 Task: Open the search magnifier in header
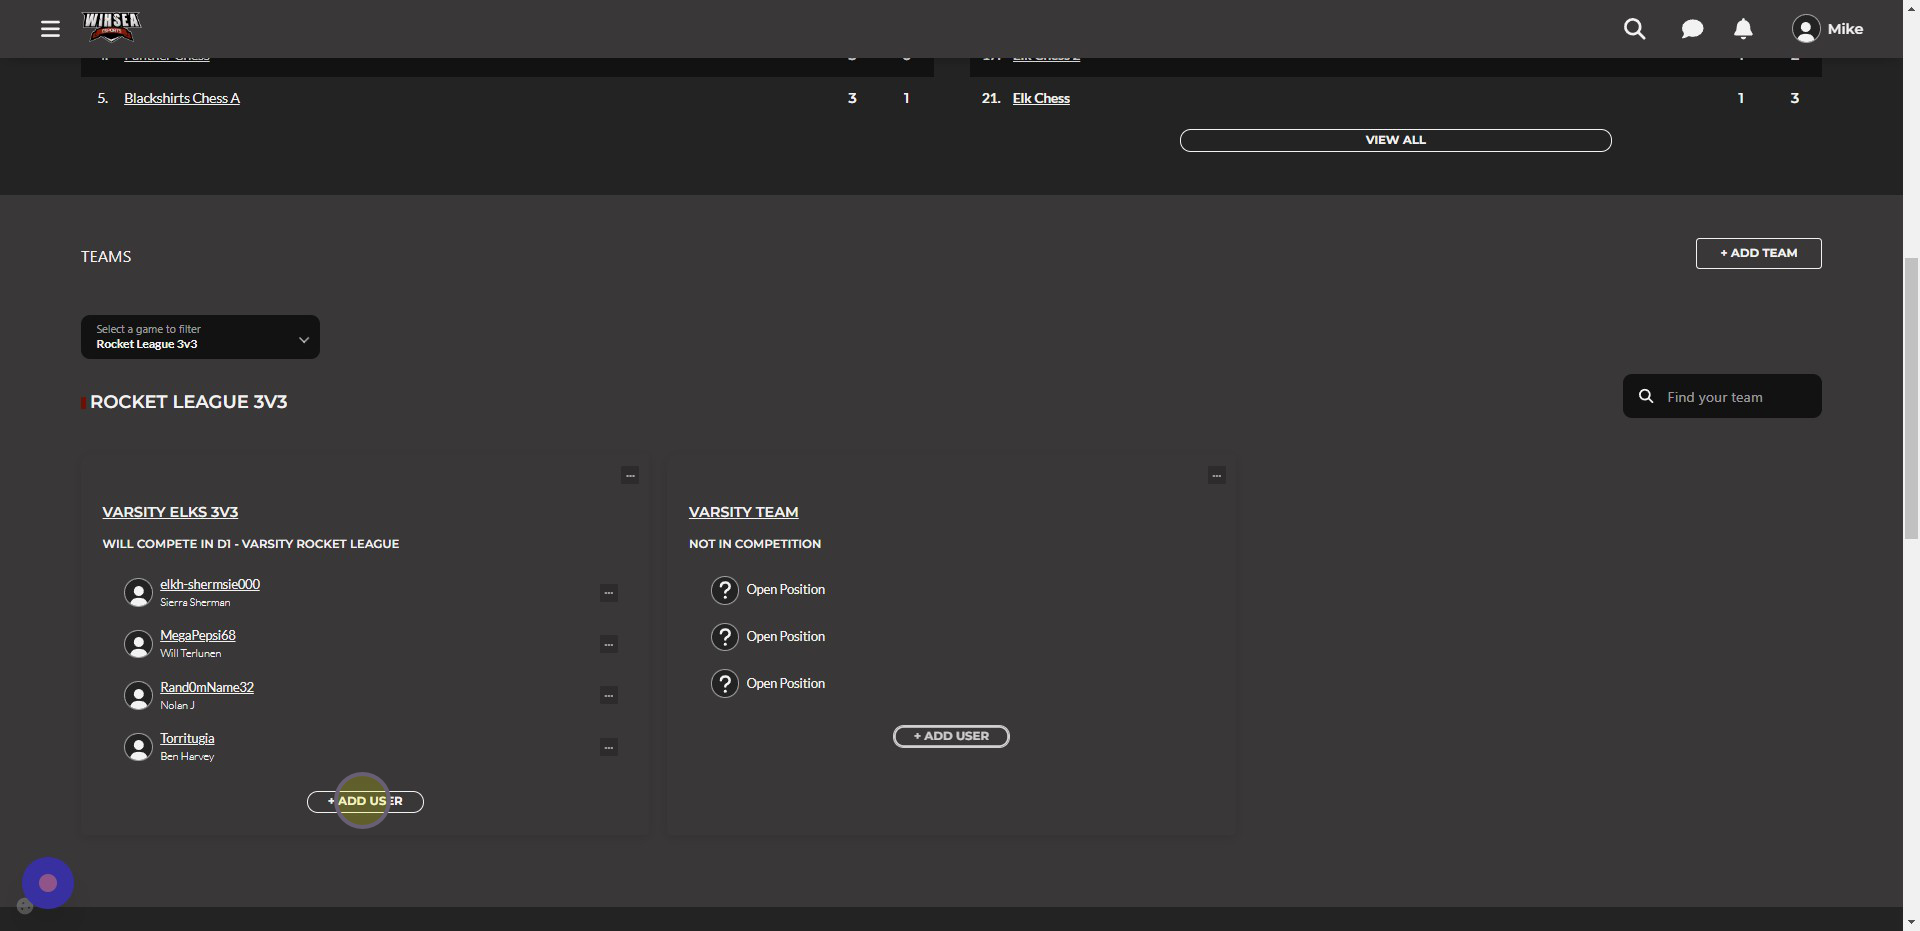point(1634,29)
